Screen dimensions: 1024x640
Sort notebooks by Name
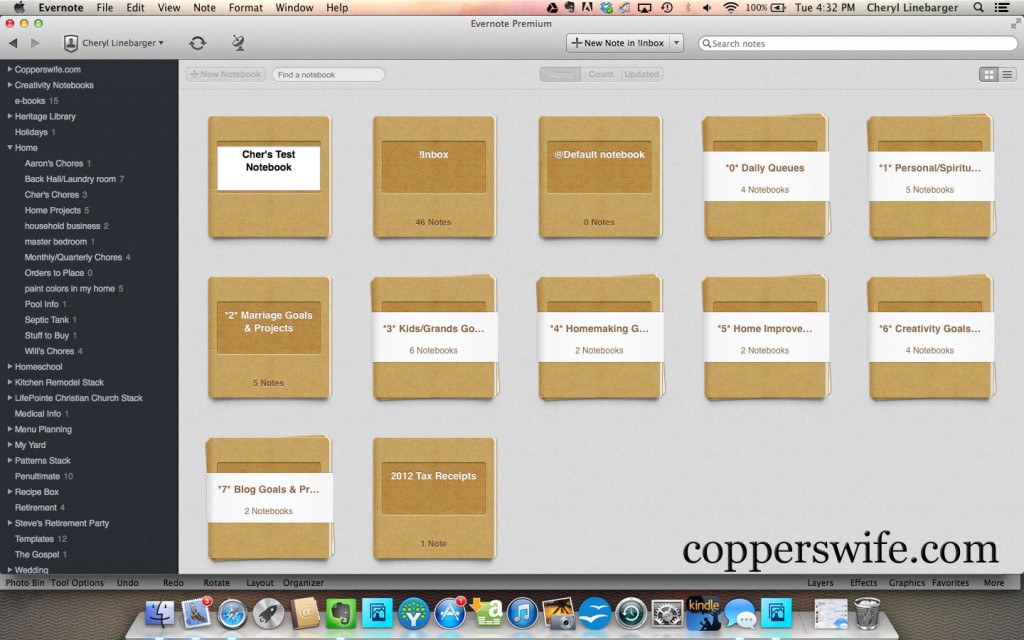pos(560,74)
